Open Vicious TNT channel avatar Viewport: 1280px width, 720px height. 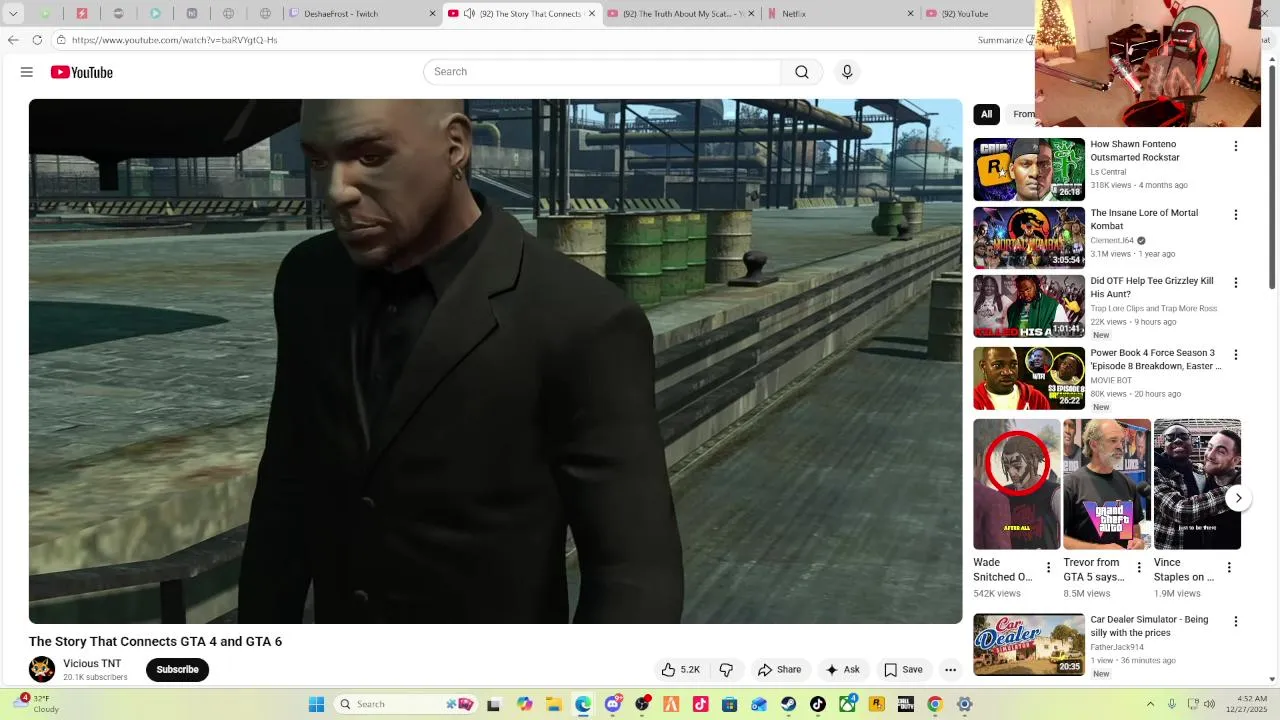click(x=42, y=669)
